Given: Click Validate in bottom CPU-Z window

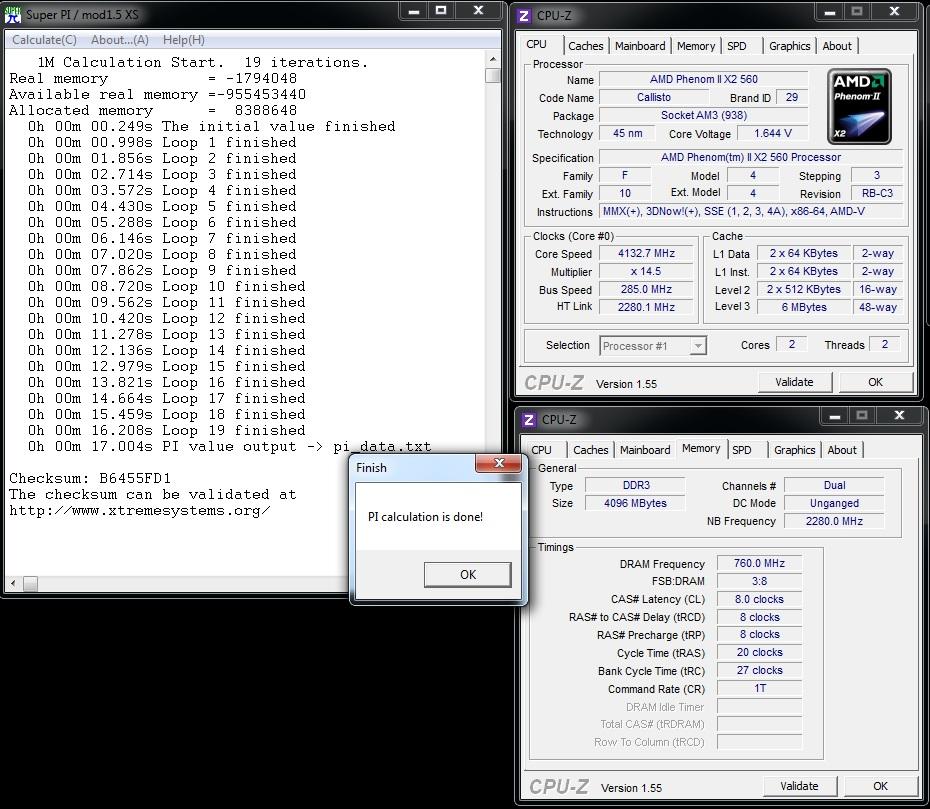Looking at the screenshot, I should (x=799, y=786).
